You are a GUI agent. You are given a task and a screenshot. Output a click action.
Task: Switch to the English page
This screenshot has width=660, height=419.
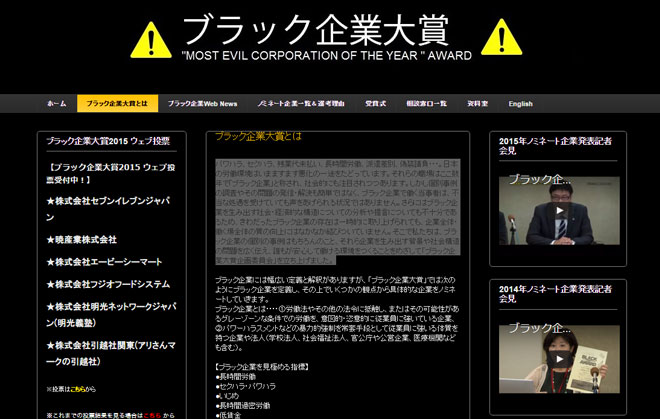pyautogui.click(x=520, y=104)
